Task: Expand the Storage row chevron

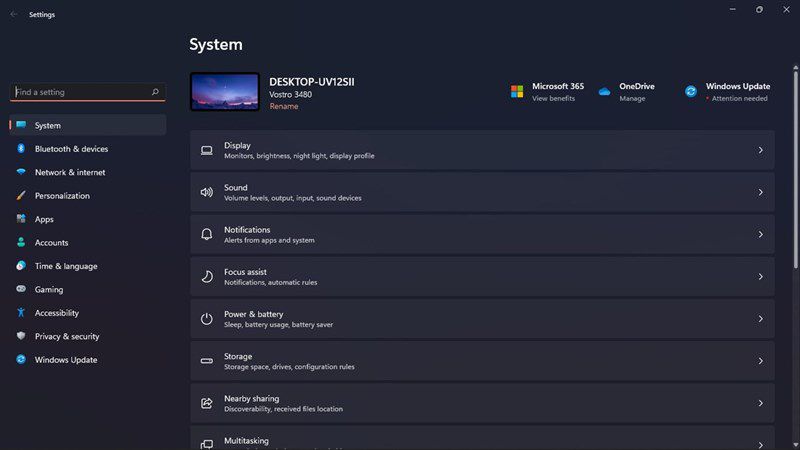Action: click(x=760, y=361)
